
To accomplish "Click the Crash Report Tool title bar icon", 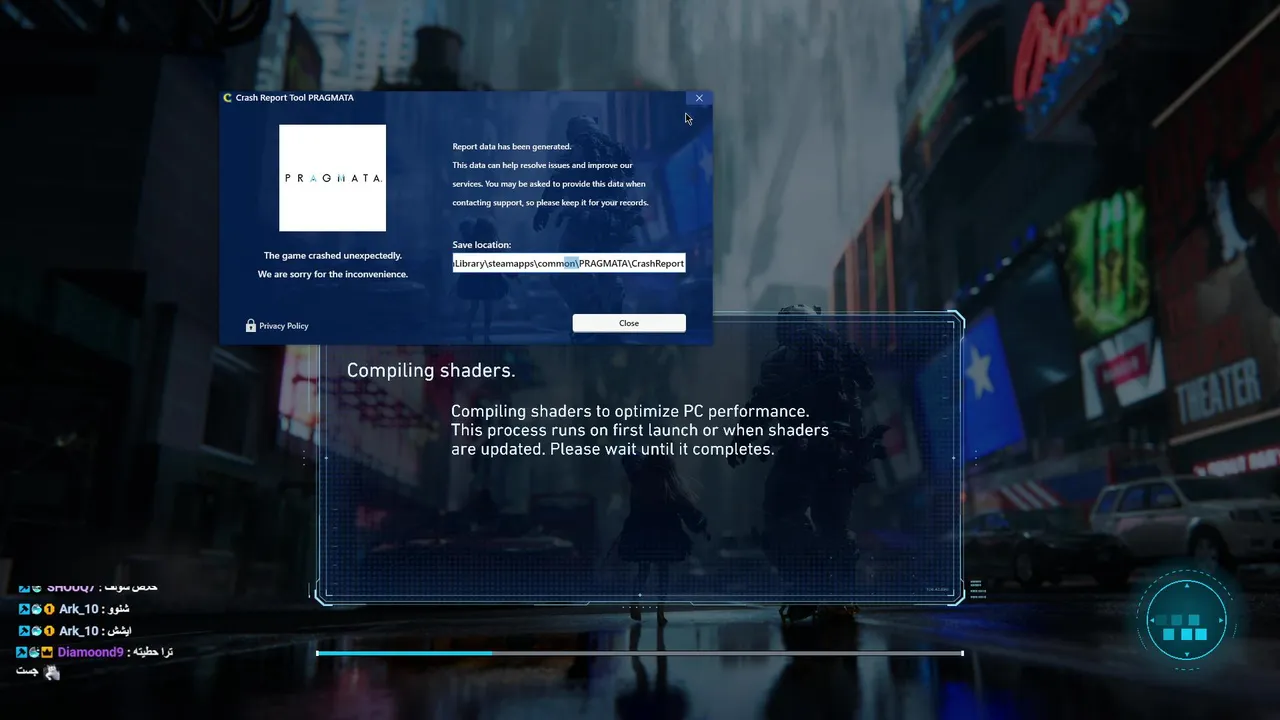I will (x=228, y=98).
